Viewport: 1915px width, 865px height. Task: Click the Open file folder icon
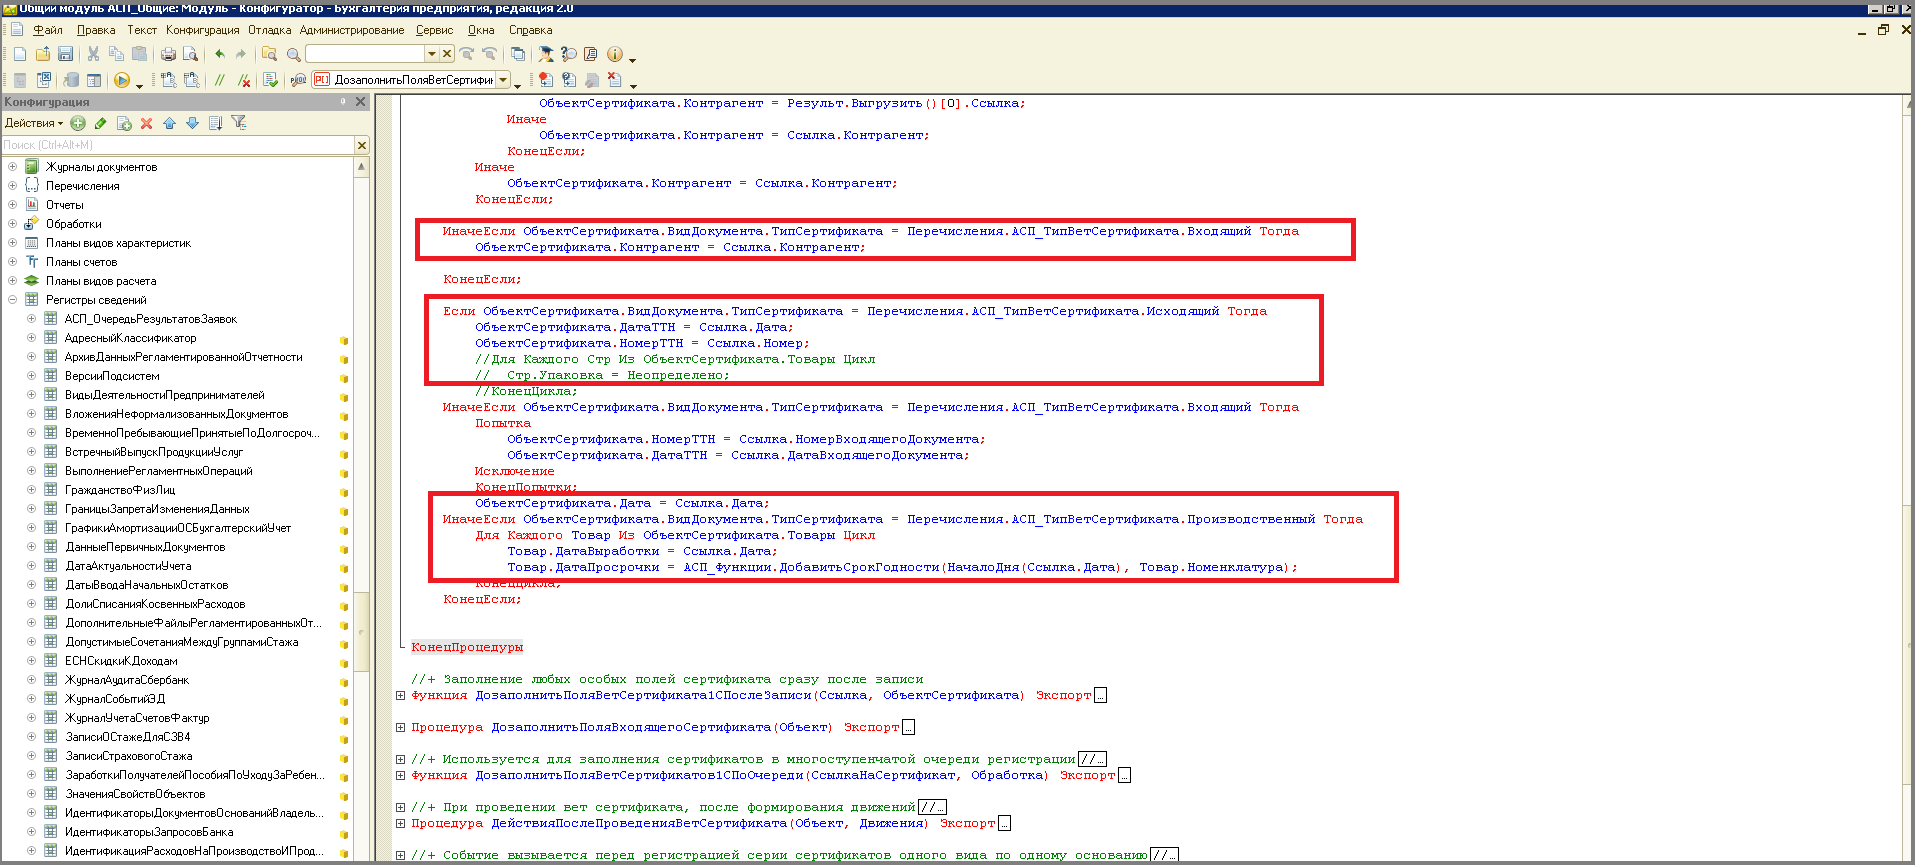coord(43,54)
